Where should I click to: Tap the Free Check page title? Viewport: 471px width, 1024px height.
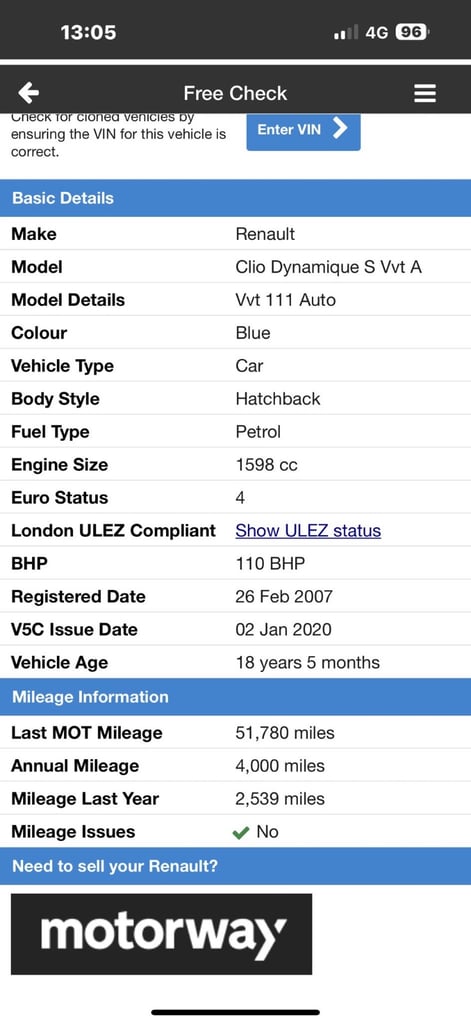pos(235,93)
